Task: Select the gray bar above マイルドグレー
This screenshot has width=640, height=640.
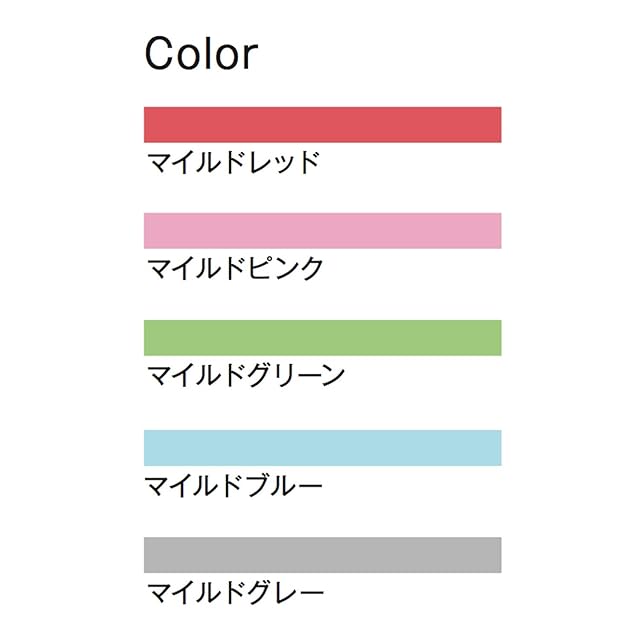Action: pos(322,555)
